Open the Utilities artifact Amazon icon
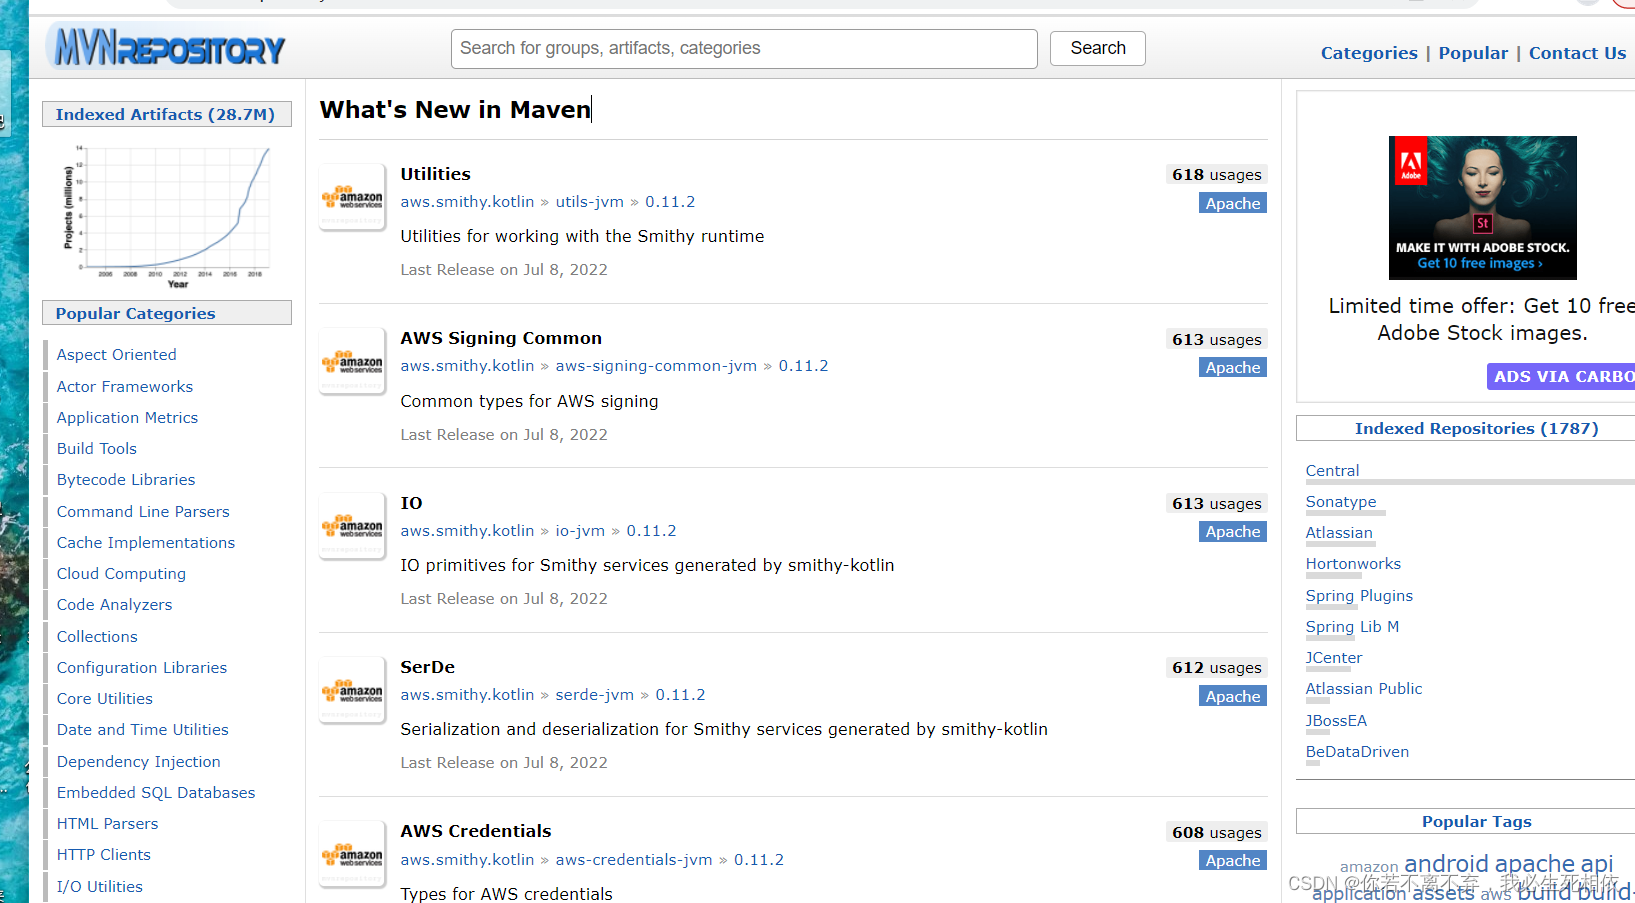Screen dimensions: 1635x903 coord(352,197)
